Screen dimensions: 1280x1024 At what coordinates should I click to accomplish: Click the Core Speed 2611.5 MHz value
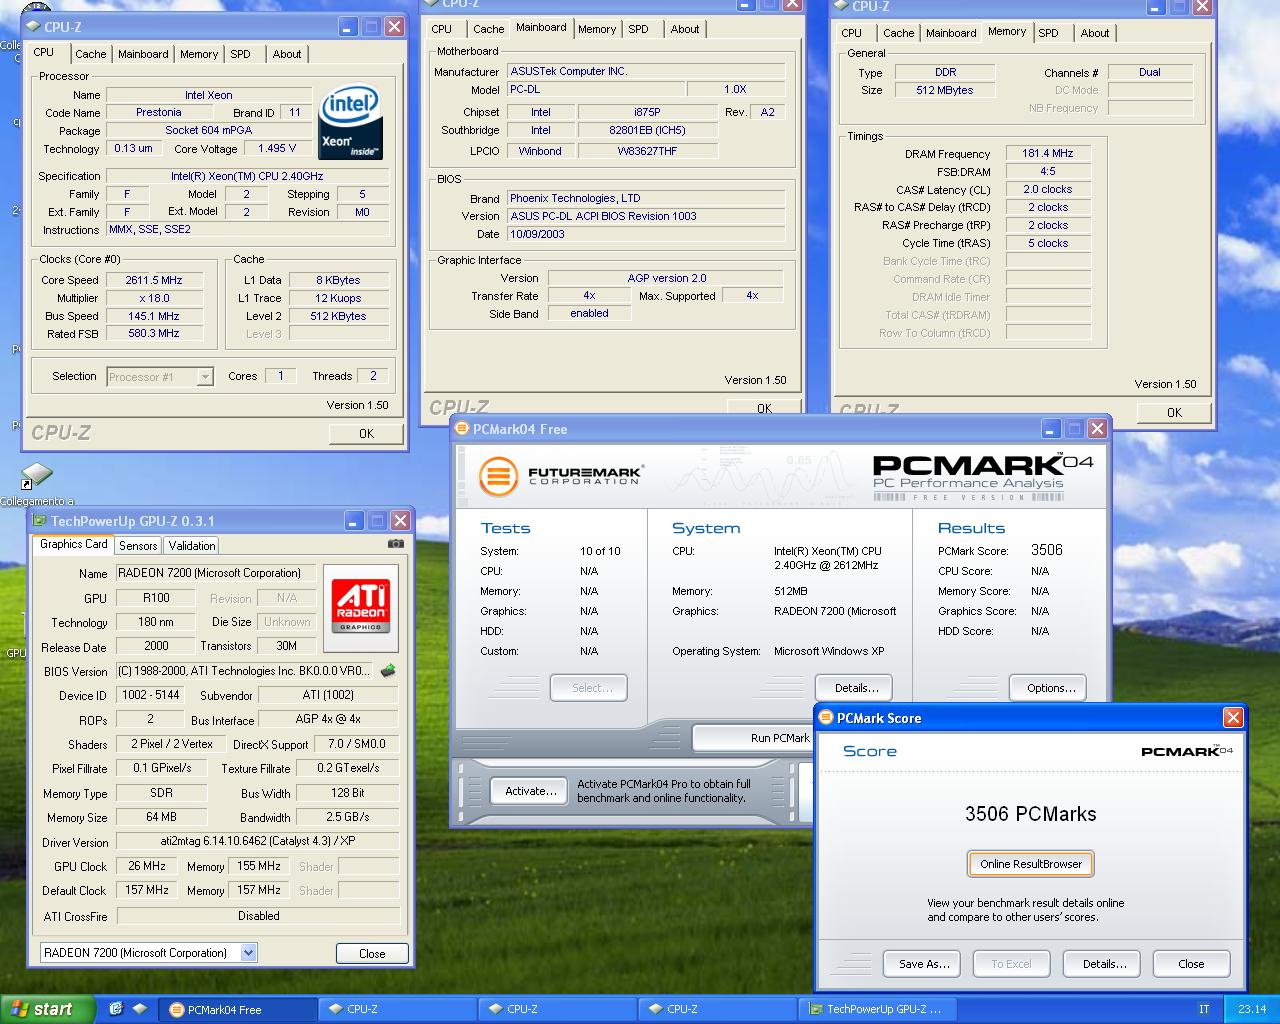tap(154, 280)
